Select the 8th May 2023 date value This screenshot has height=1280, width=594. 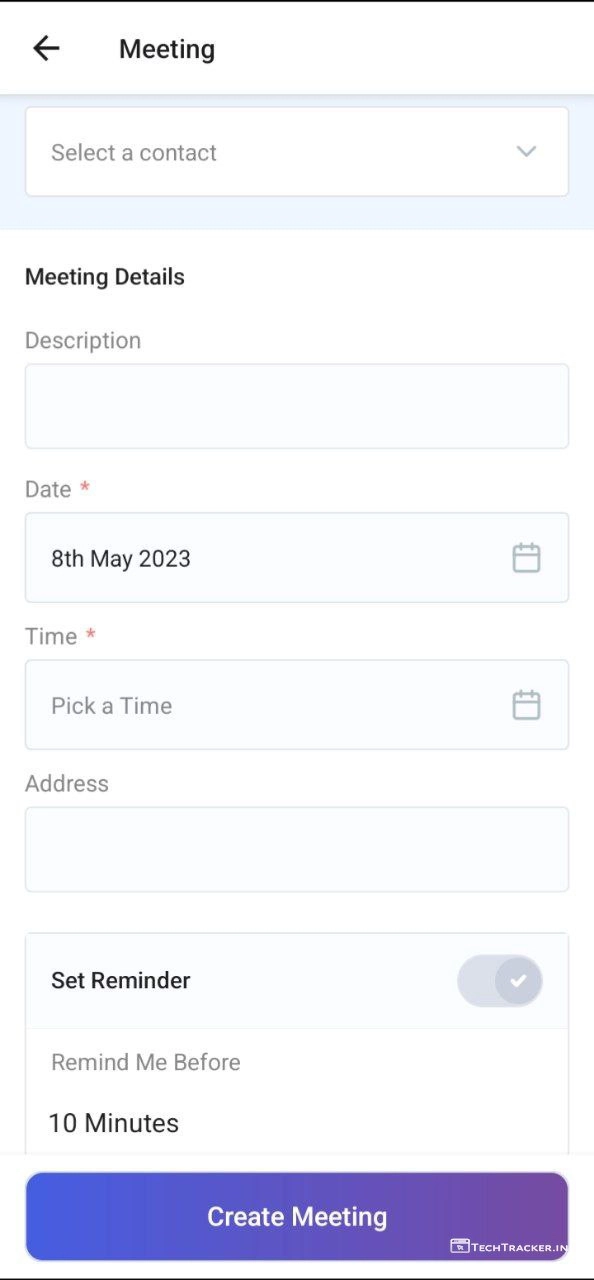pyautogui.click(x=121, y=558)
